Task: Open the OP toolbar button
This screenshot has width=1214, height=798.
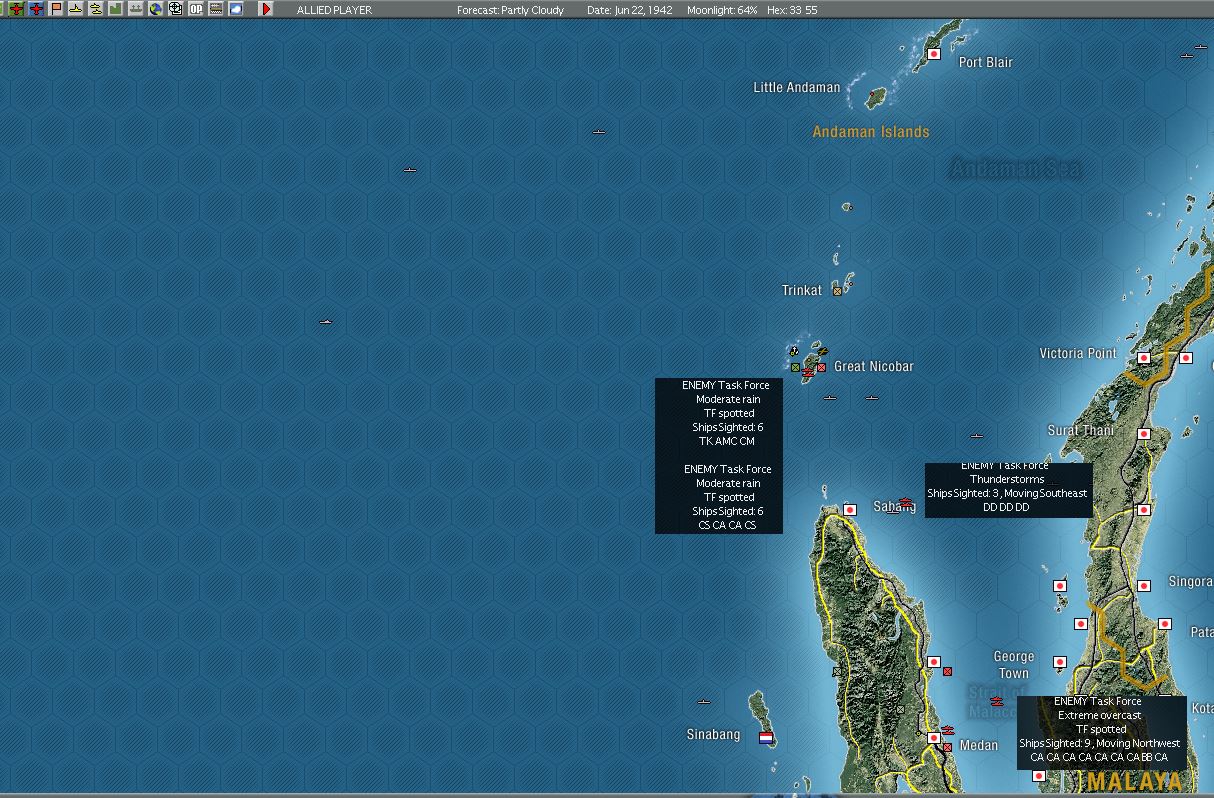Action: point(196,9)
